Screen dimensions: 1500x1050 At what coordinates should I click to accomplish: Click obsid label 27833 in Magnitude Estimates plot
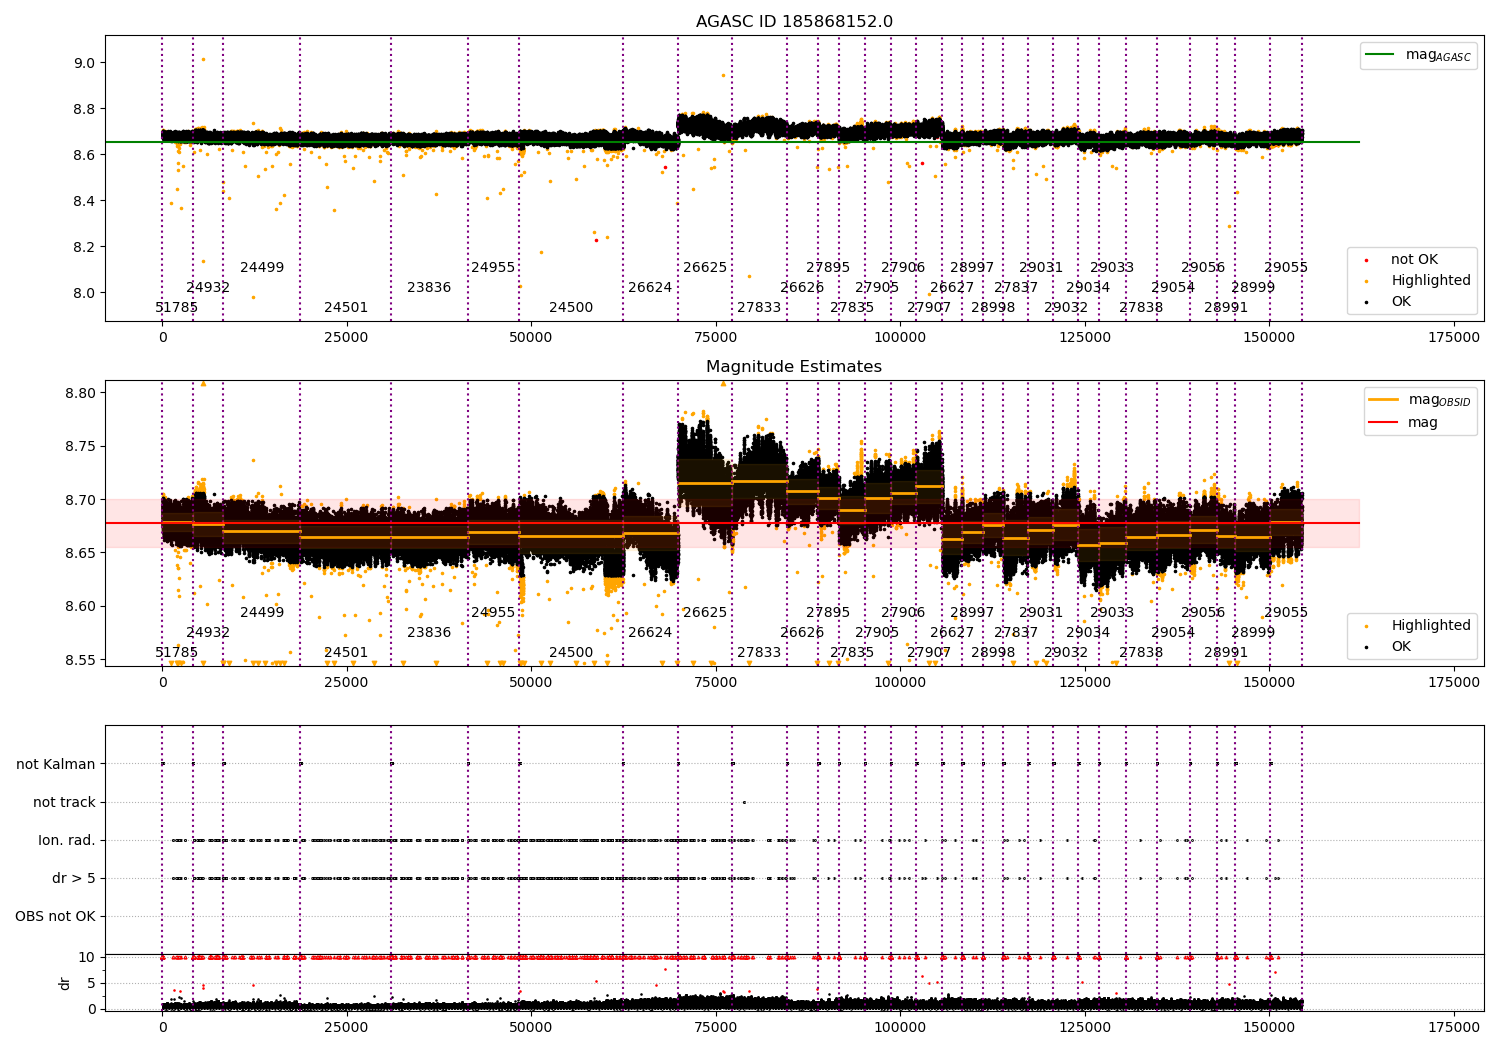point(759,652)
